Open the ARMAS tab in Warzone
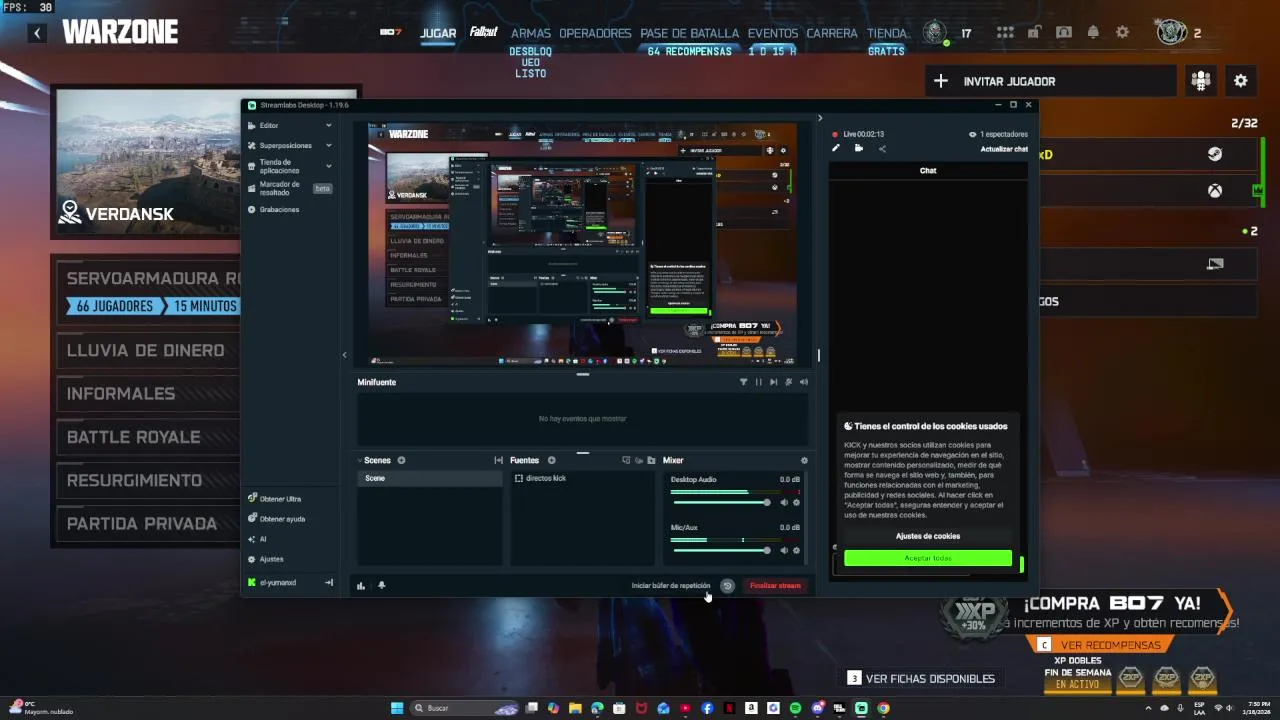This screenshot has width=1280, height=720. tap(531, 33)
